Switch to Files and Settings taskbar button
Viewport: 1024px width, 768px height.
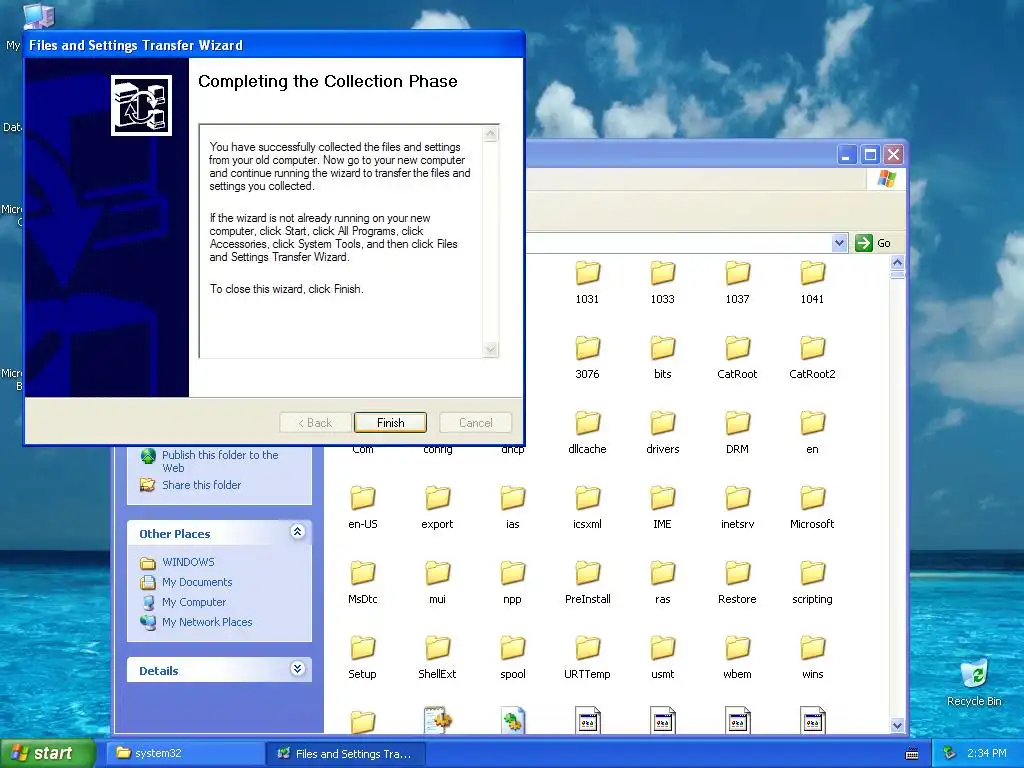click(x=345, y=754)
